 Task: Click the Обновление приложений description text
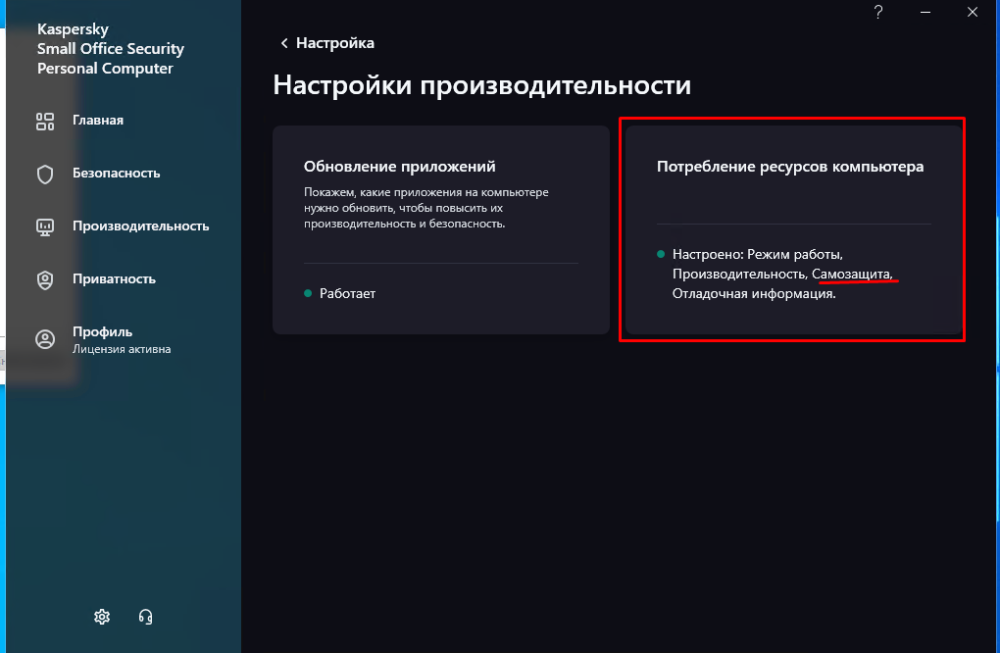tap(426, 208)
